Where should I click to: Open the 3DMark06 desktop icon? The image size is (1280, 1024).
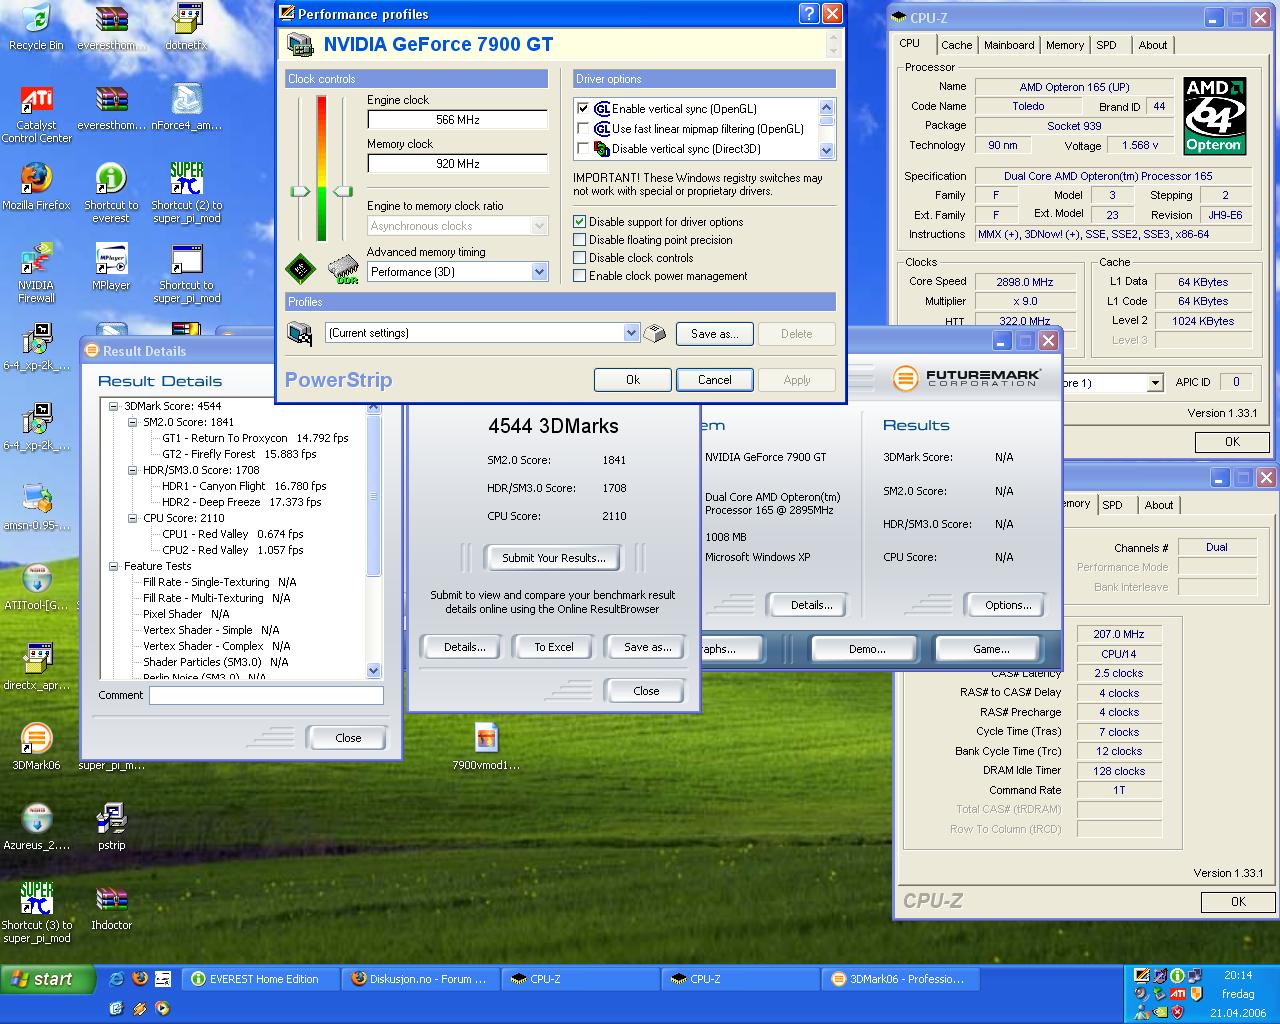[36, 746]
